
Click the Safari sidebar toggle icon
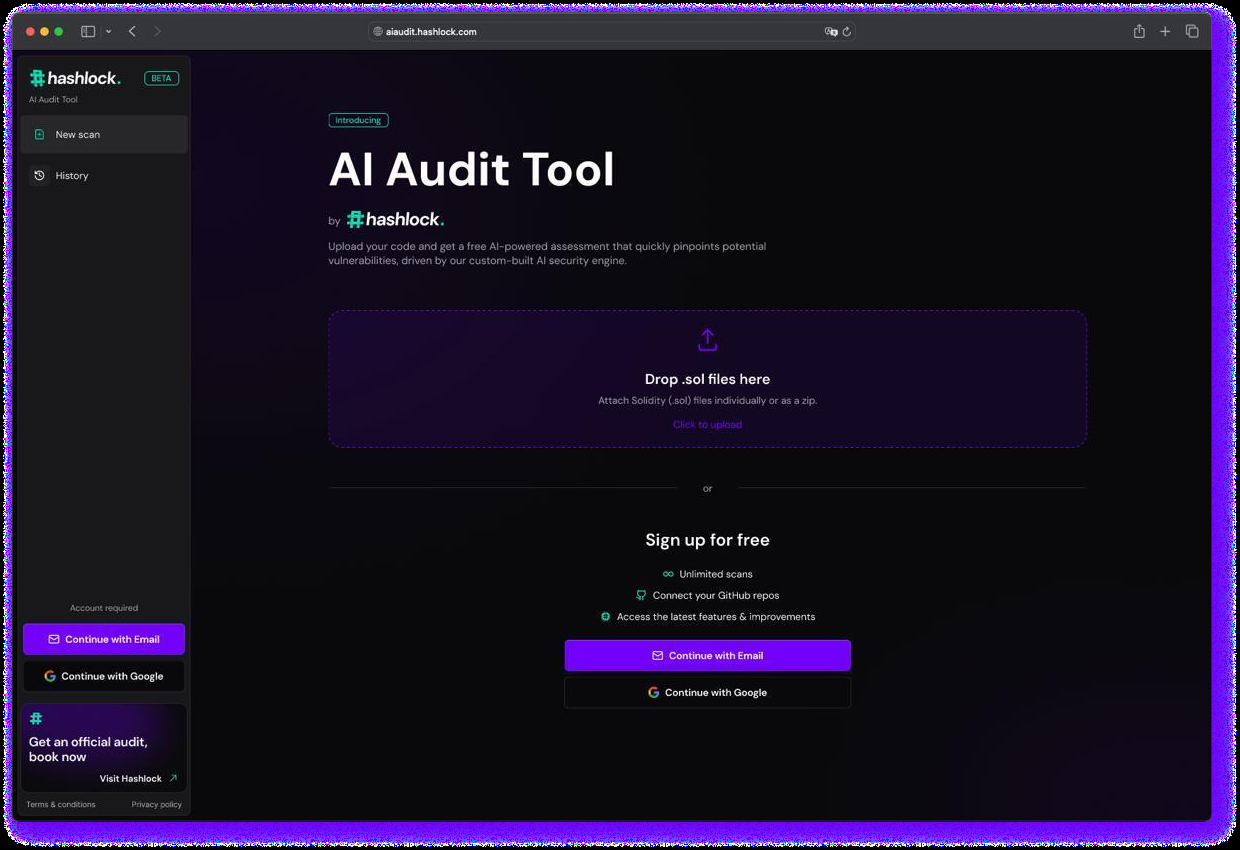point(88,32)
